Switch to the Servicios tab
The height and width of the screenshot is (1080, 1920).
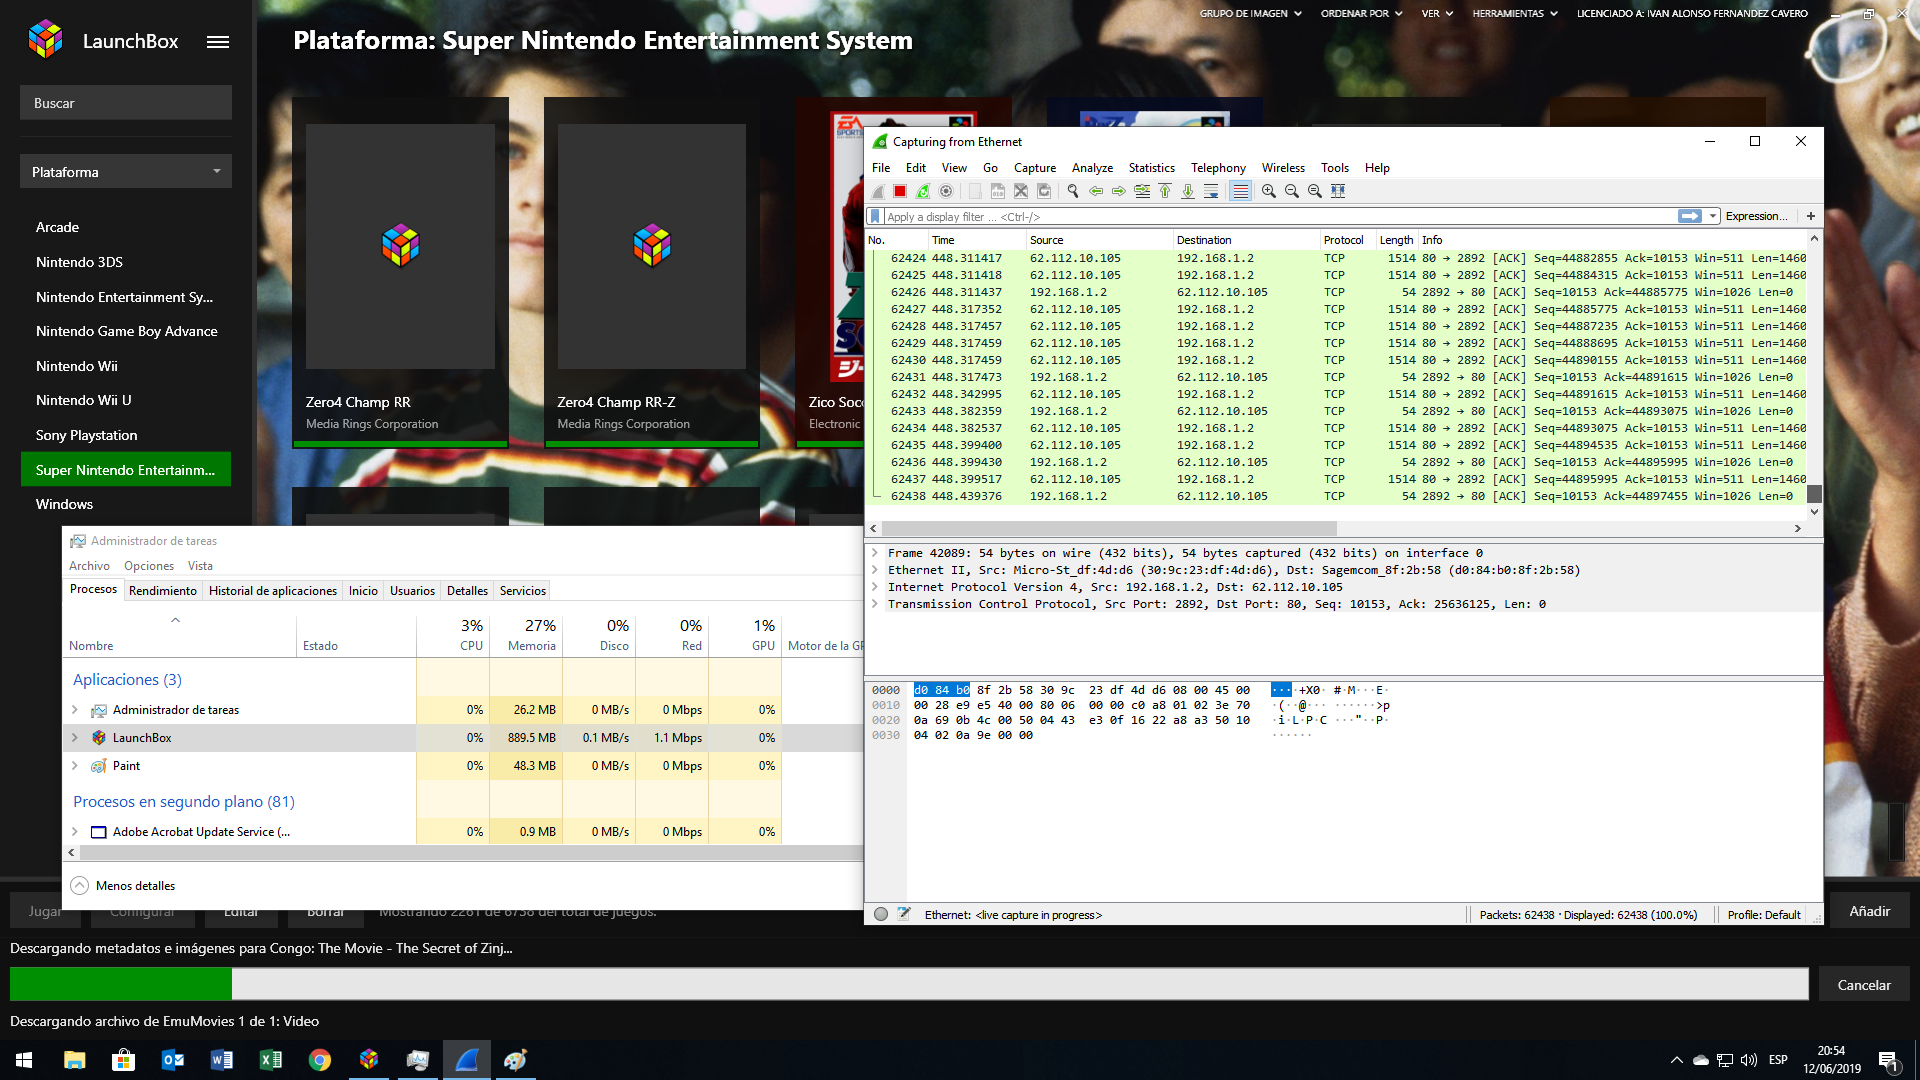(523, 591)
